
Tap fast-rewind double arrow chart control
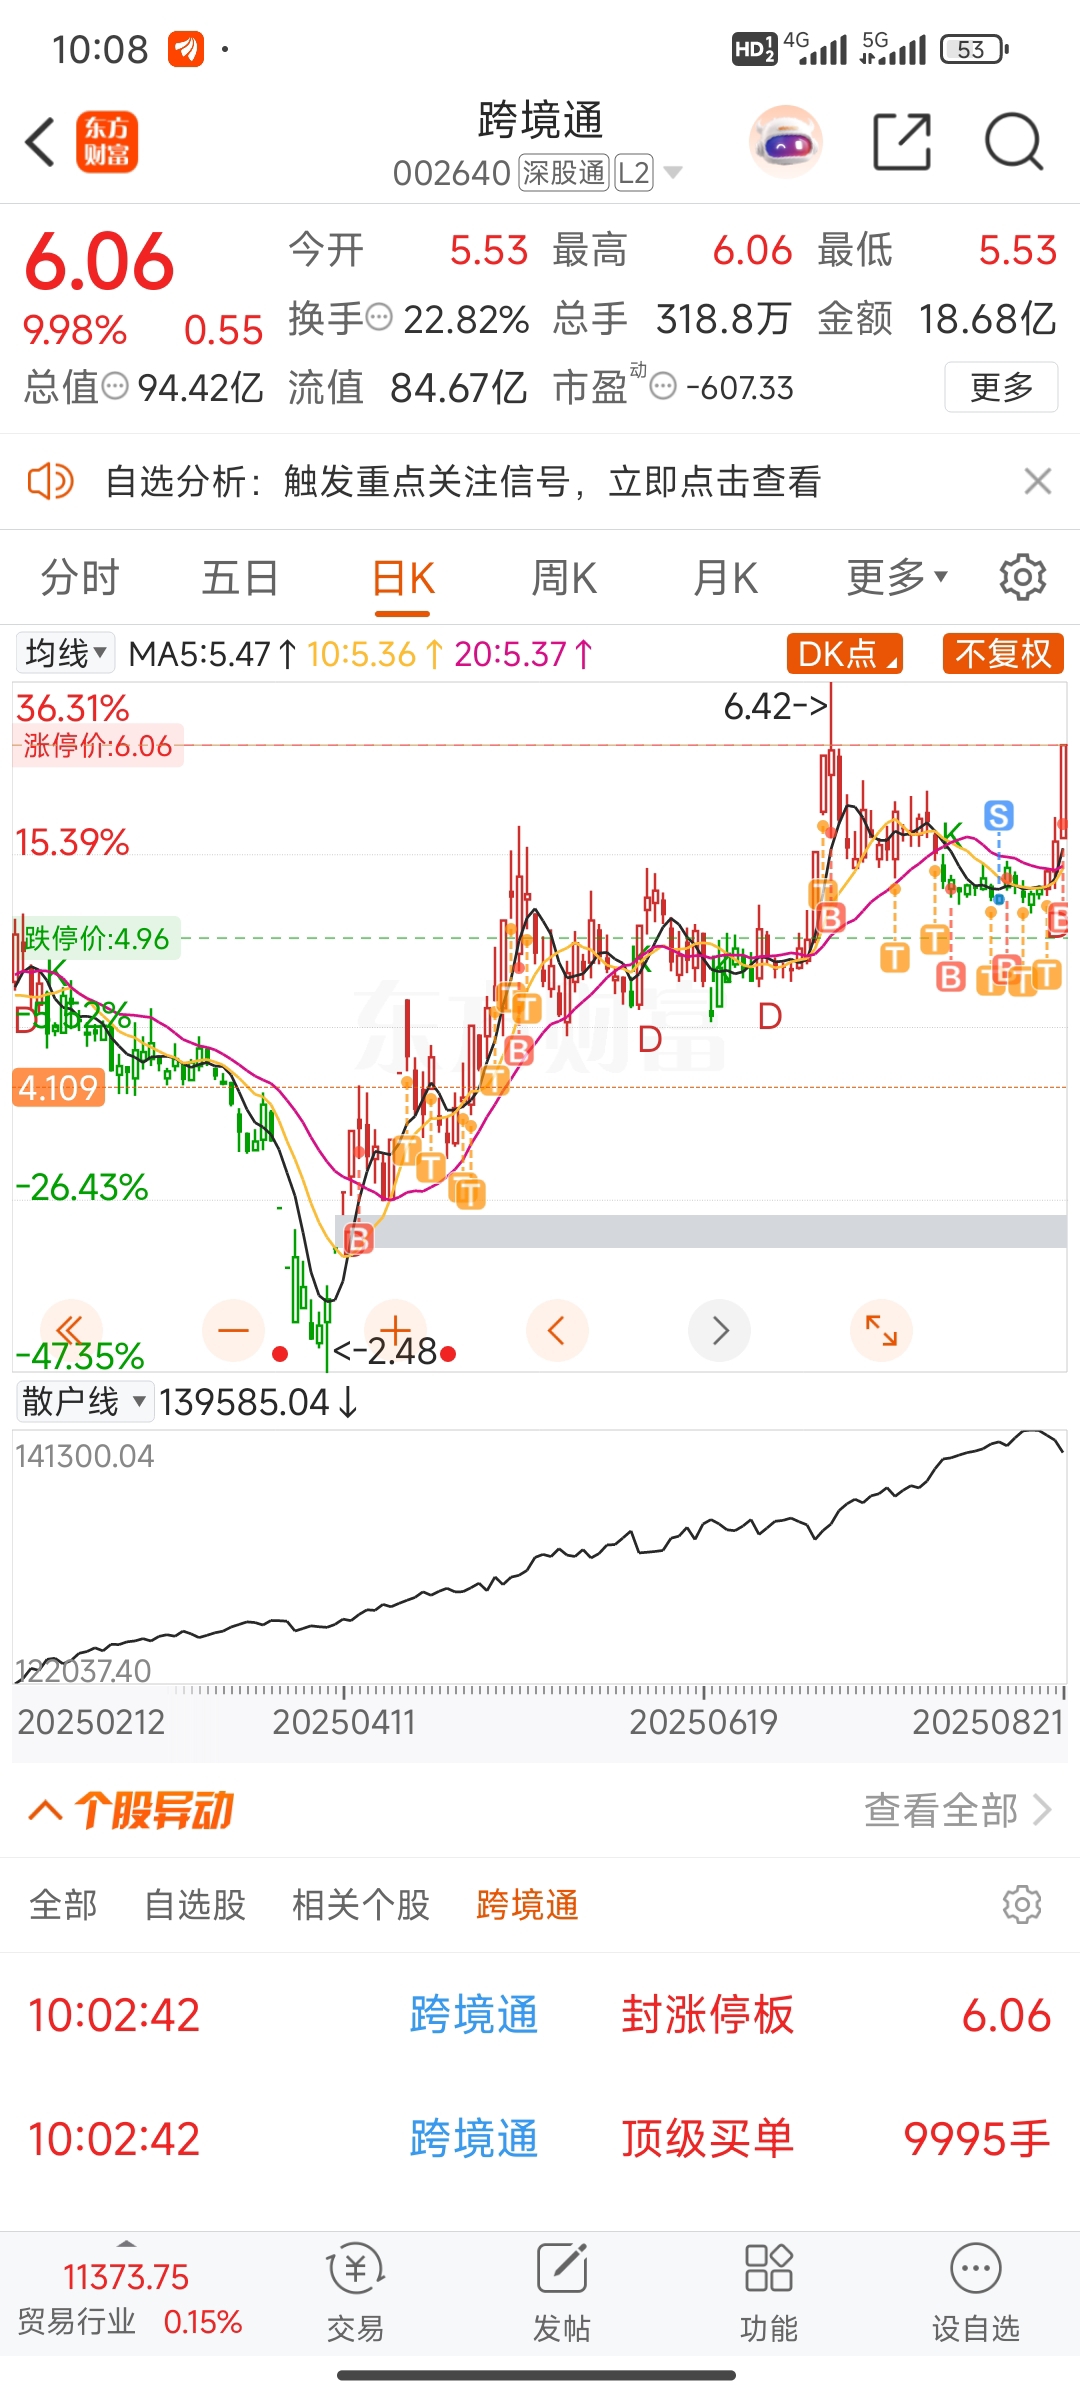(x=71, y=1330)
